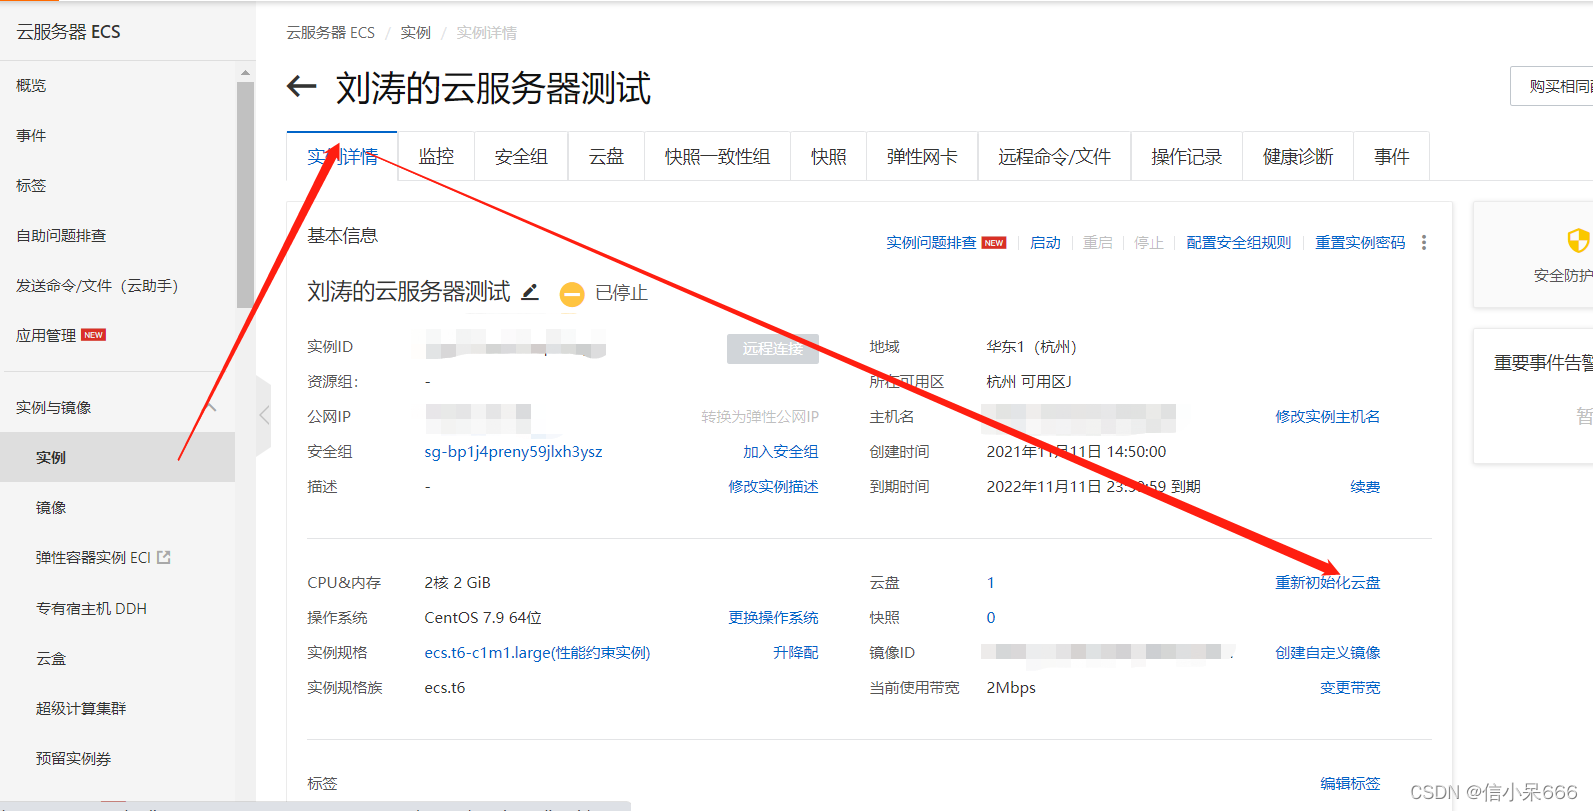This screenshot has height=811, width=1593.
Task: Open the three-dot more actions menu
Action: click(x=1424, y=243)
